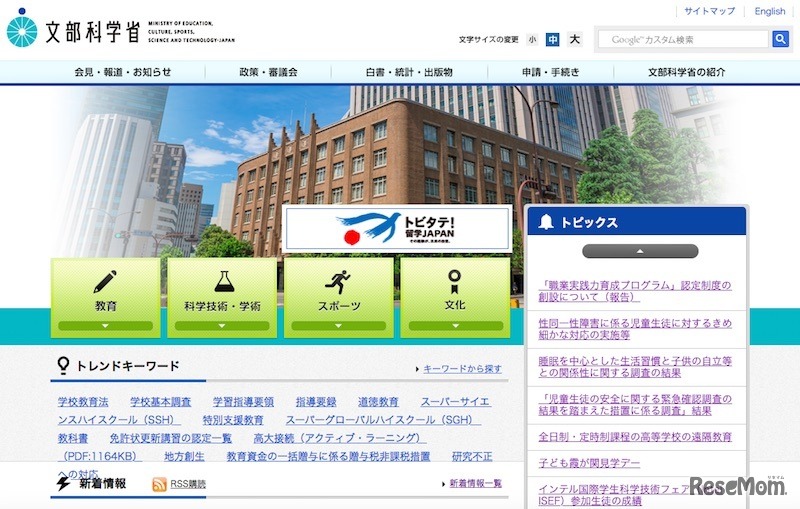Click the MEXT logo at top left
The width and height of the screenshot is (800, 509).
point(120,30)
